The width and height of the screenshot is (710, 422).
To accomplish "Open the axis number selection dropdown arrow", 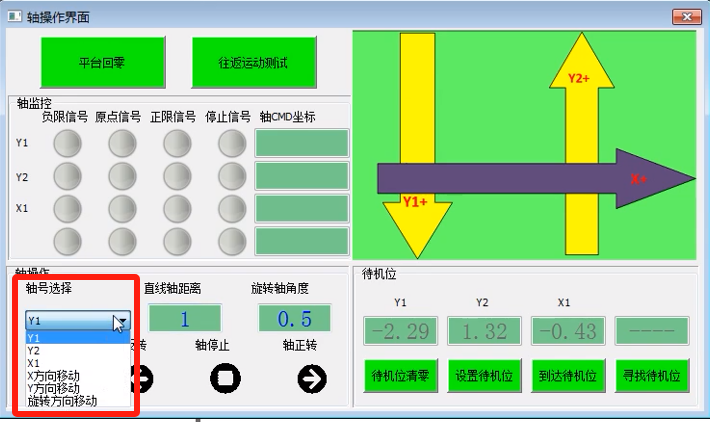I will tap(120, 321).
